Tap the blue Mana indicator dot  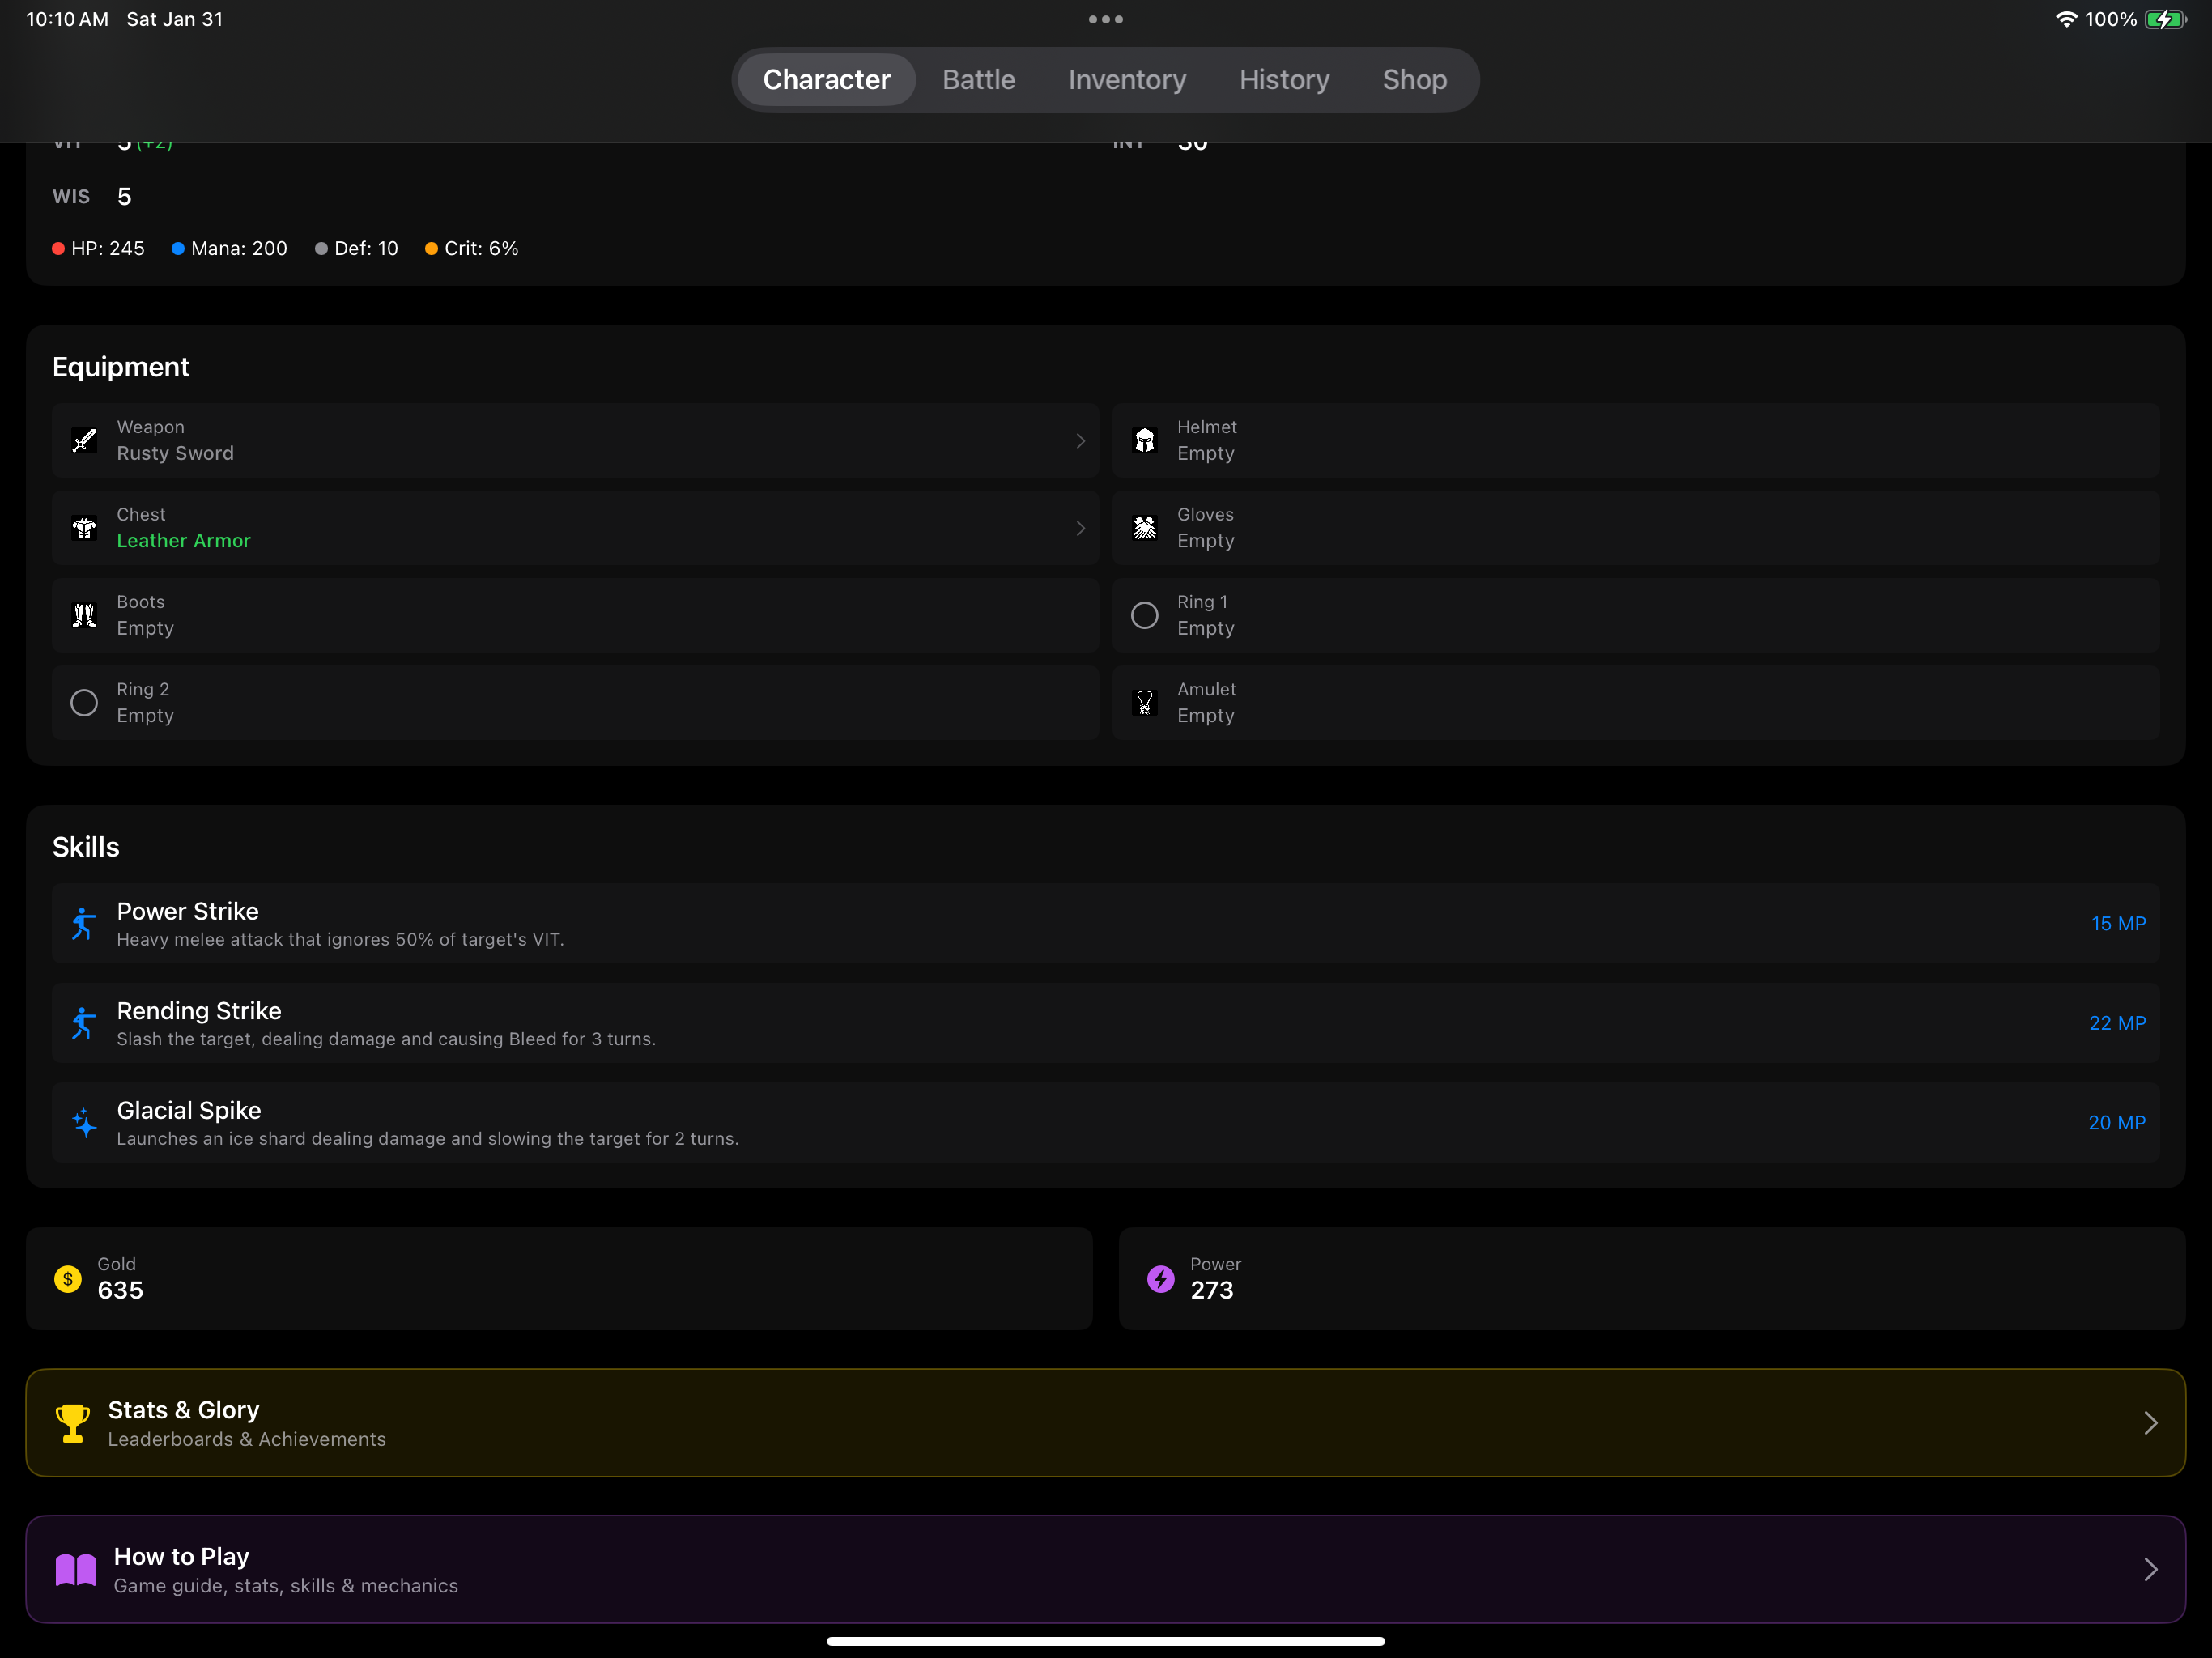pyautogui.click(x=178, y=248)
